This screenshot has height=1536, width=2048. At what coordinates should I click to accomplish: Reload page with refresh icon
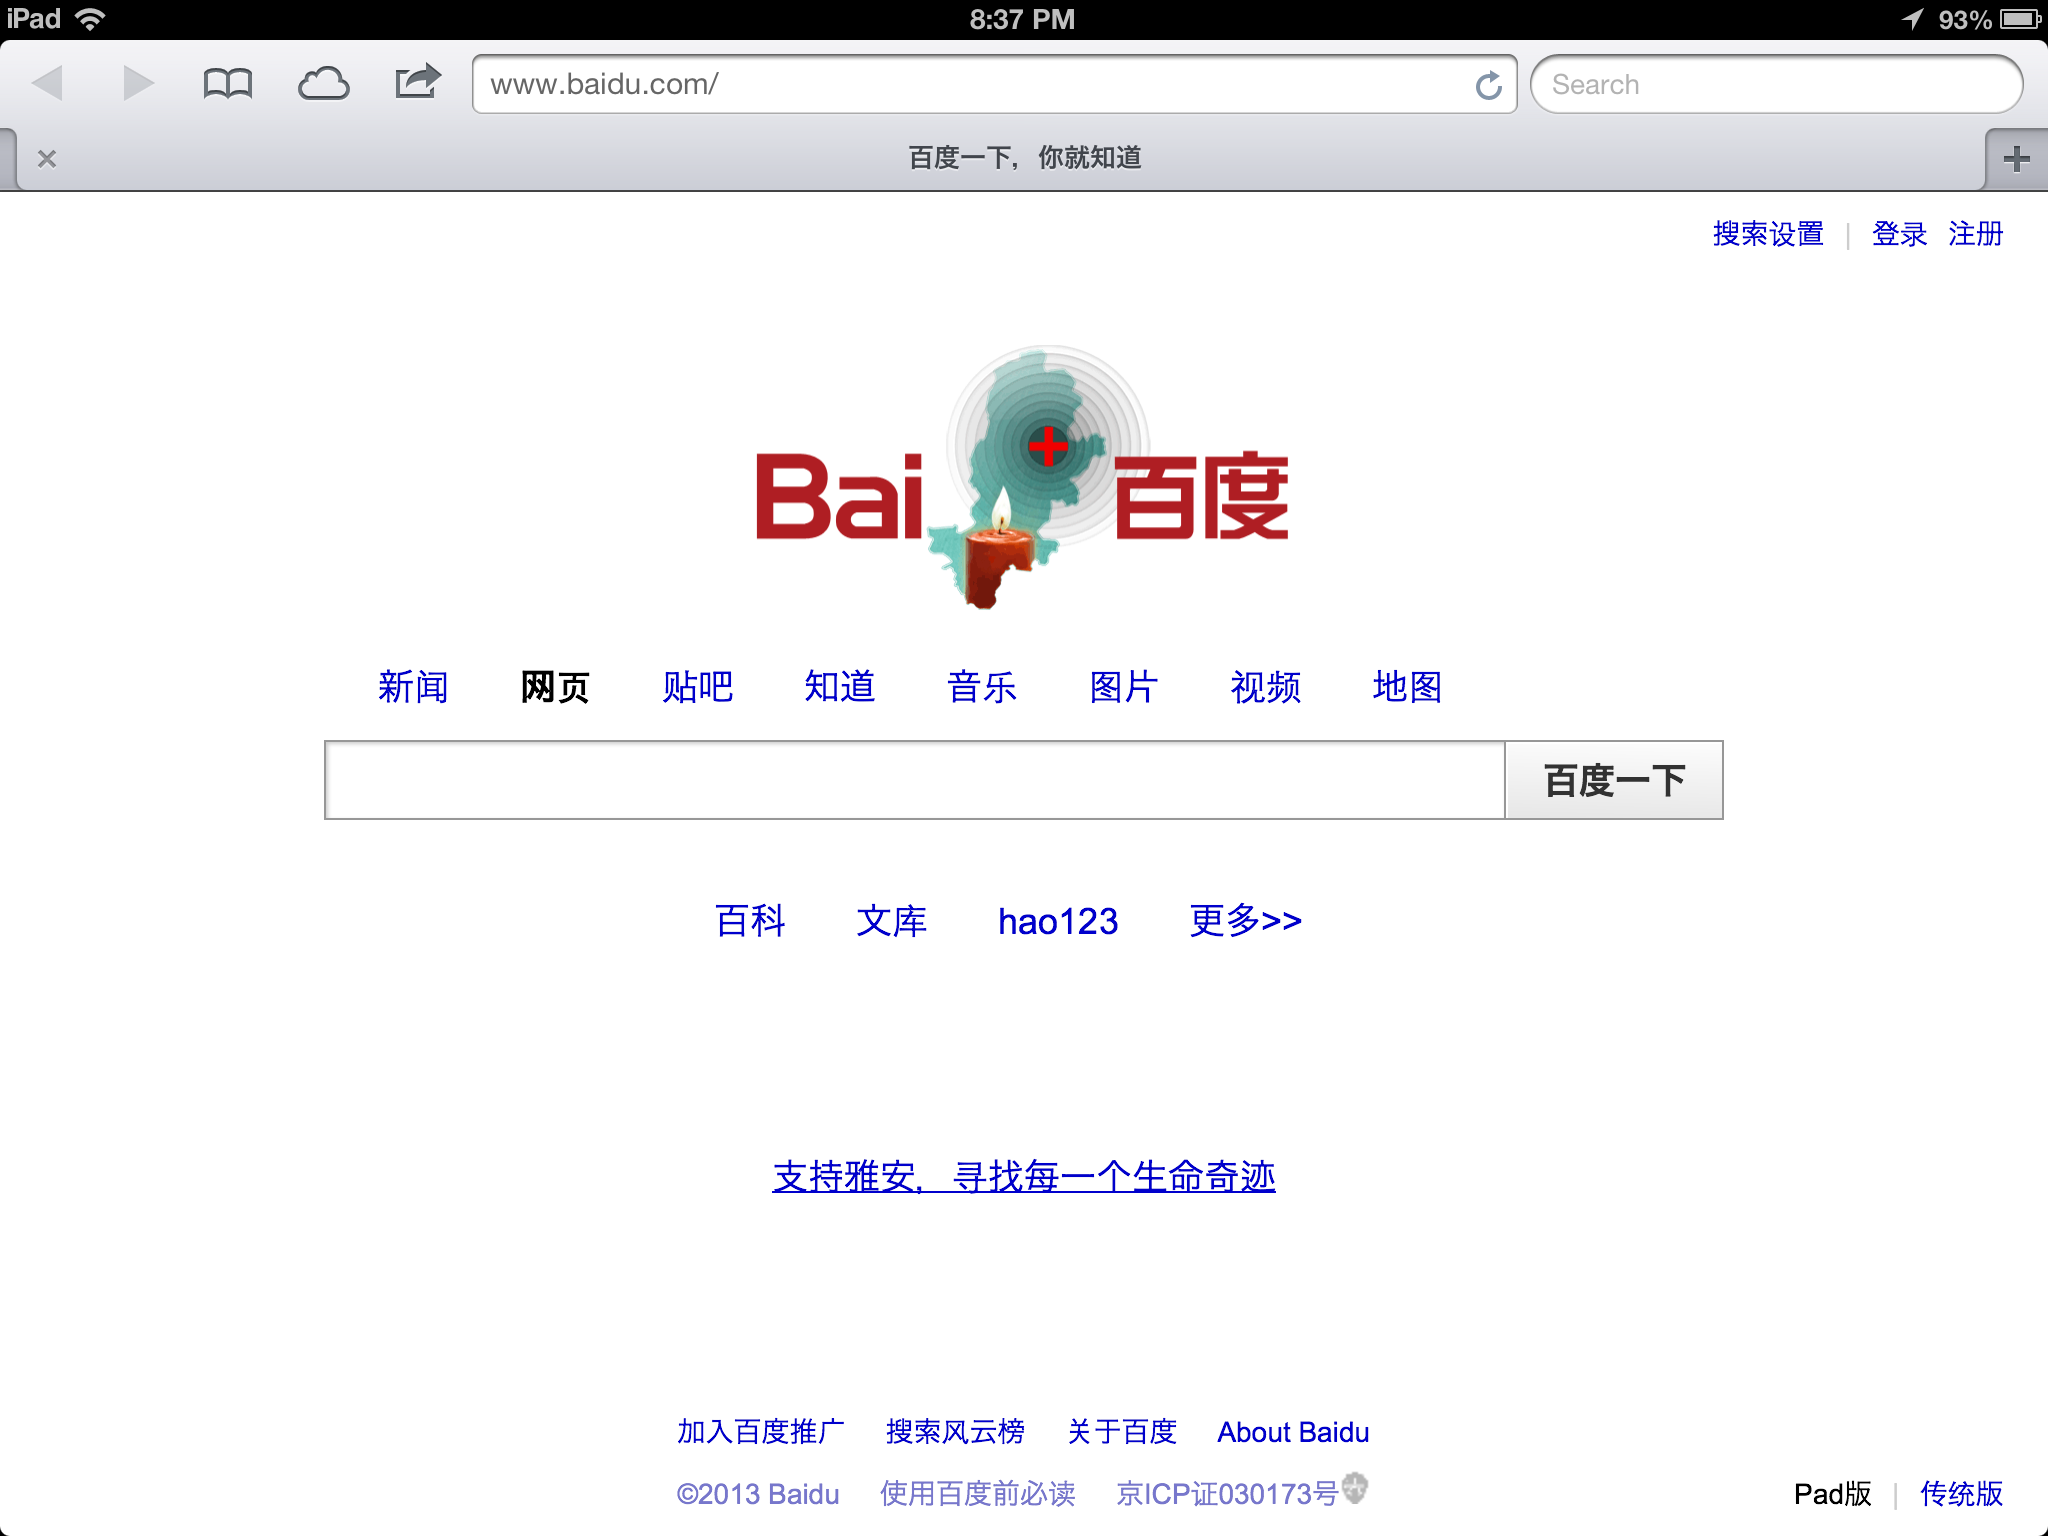click(1488, 86)
